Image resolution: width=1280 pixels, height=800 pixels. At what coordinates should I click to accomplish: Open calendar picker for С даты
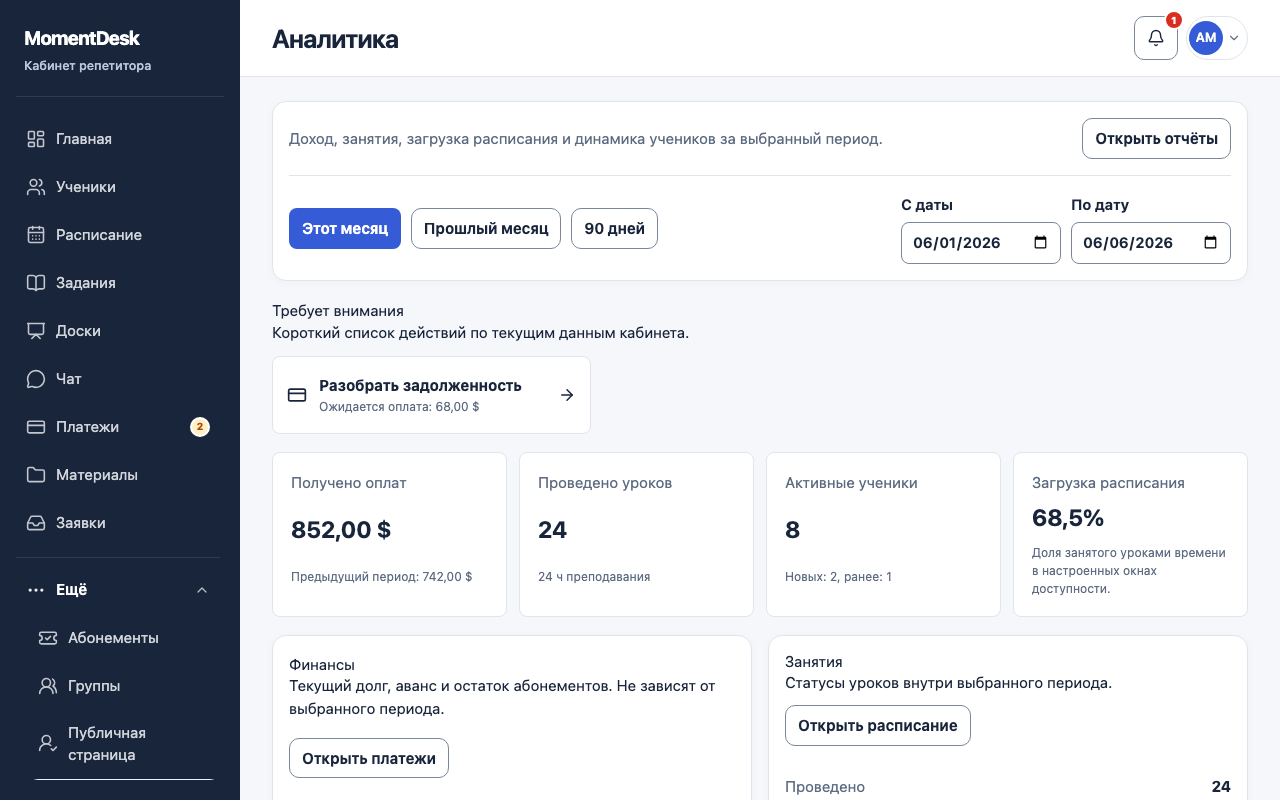pyautogui.click(x=1040, y=243)
